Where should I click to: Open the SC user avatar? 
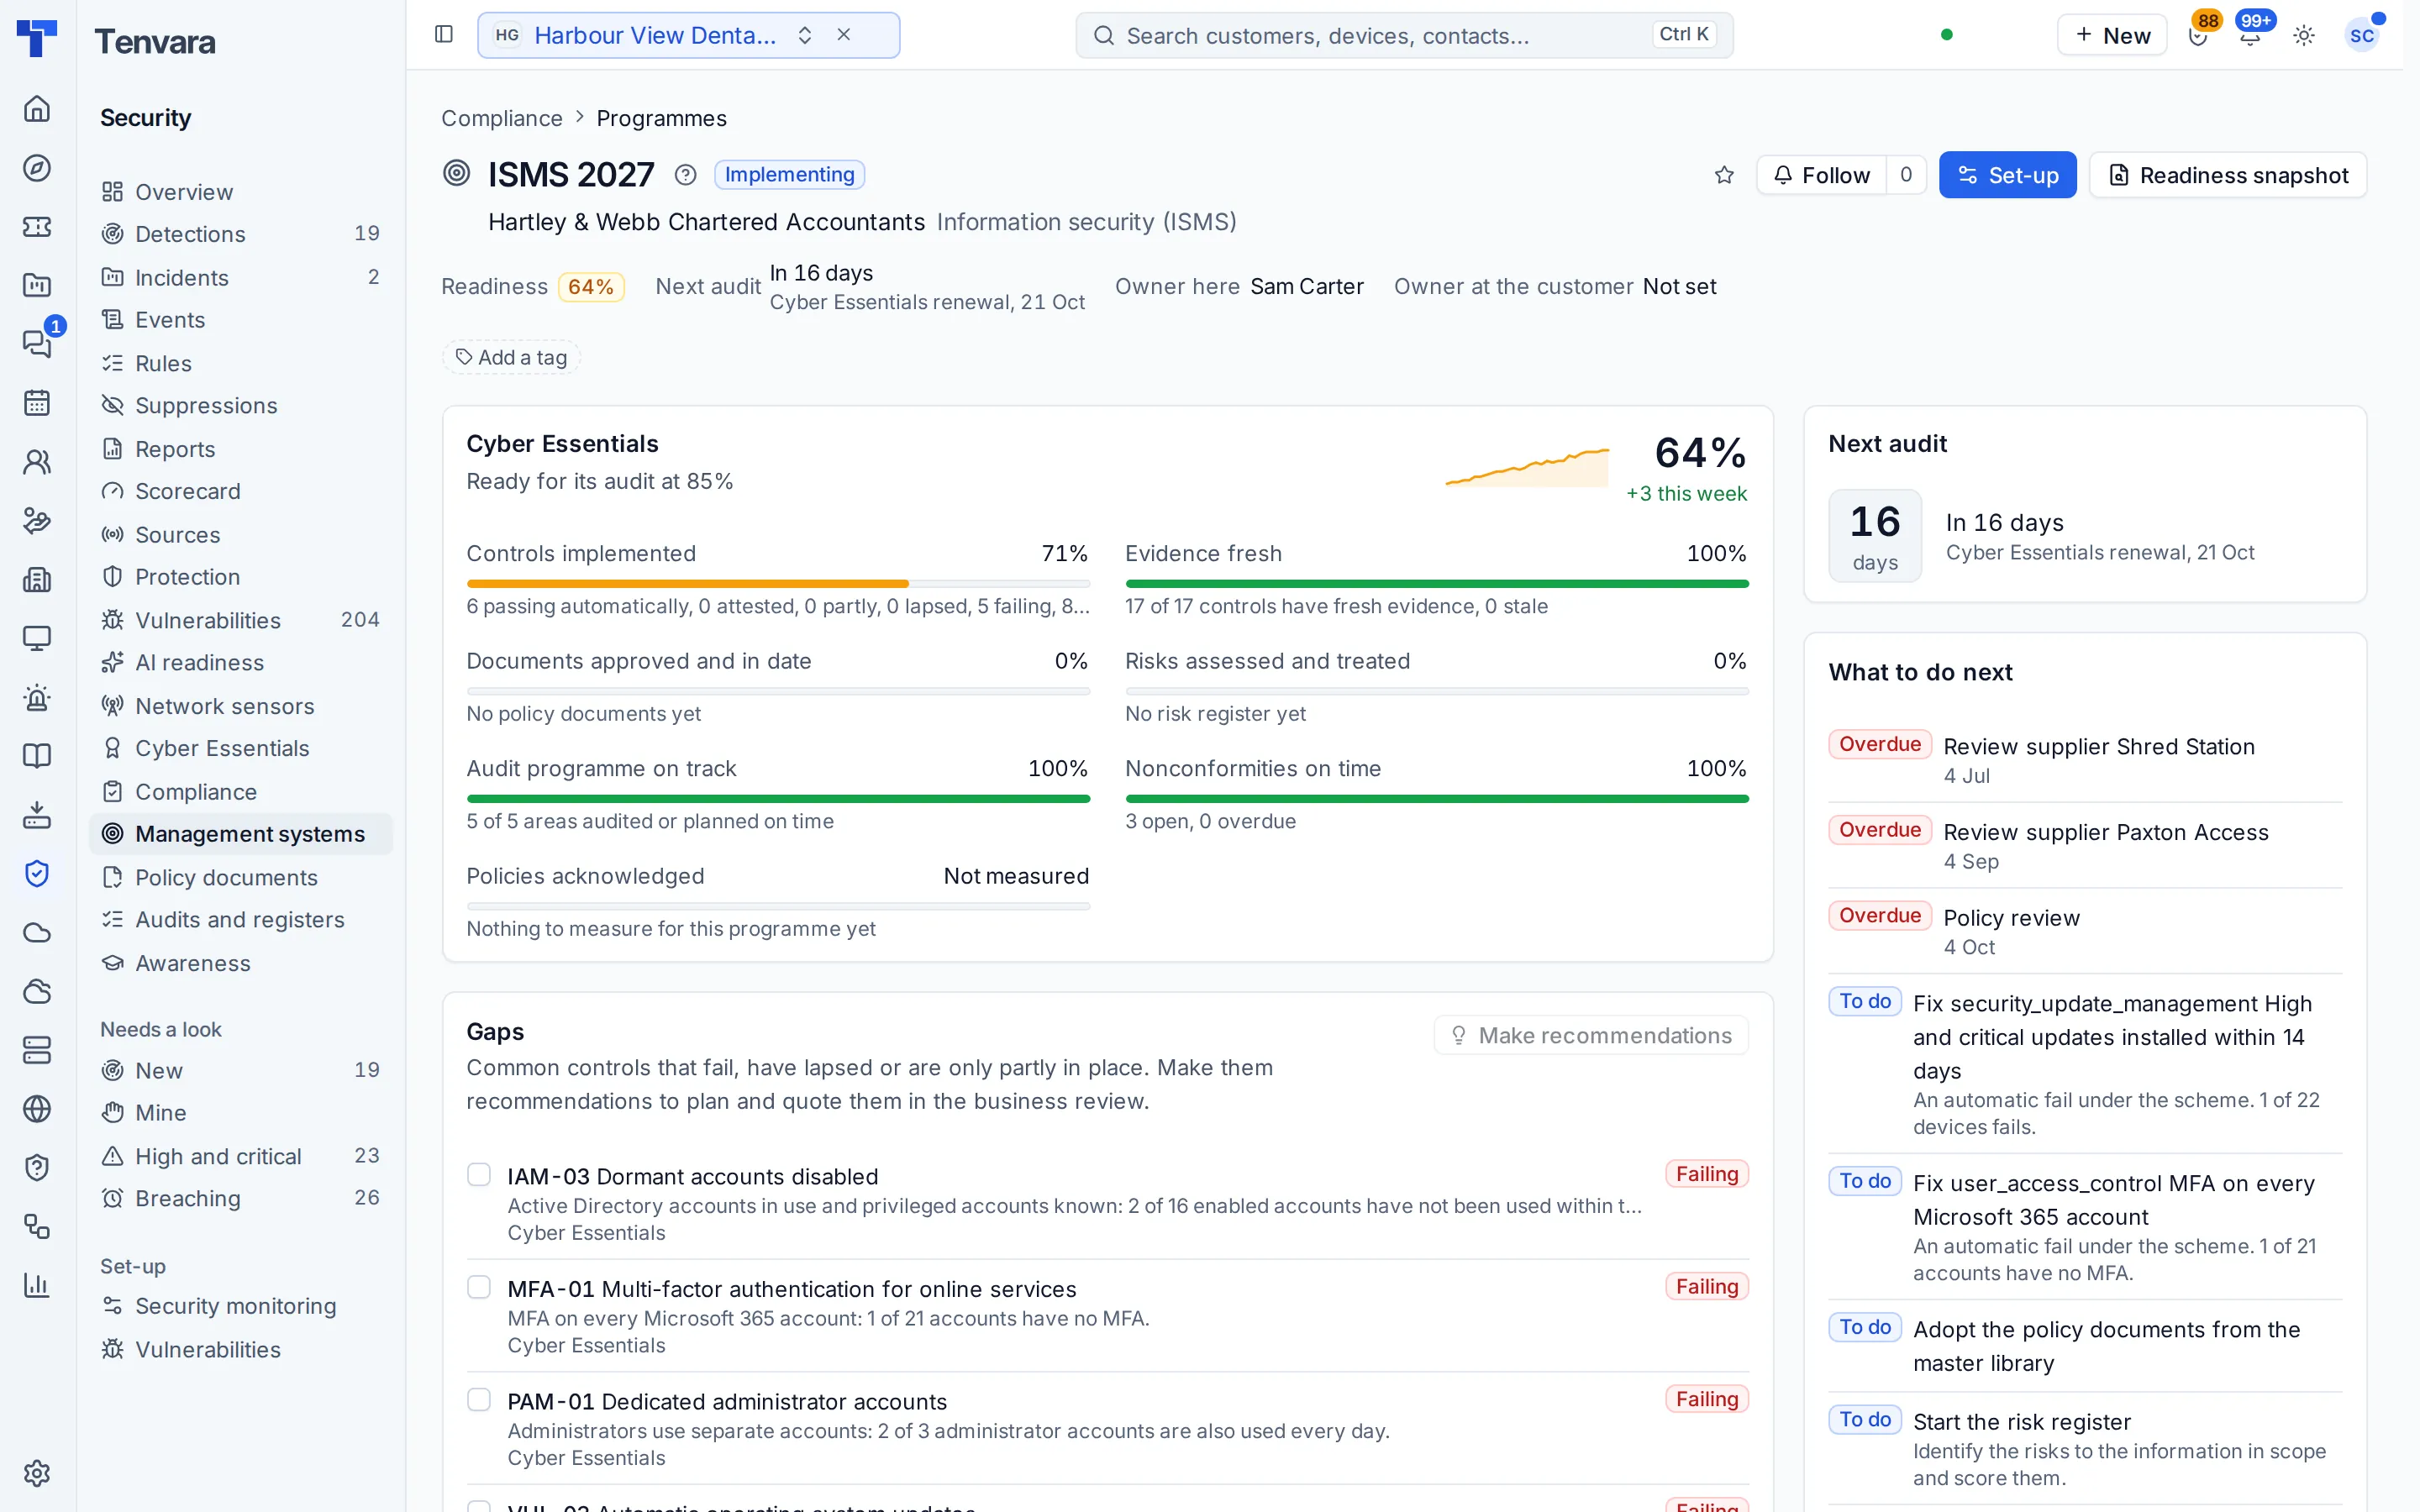2362,35
